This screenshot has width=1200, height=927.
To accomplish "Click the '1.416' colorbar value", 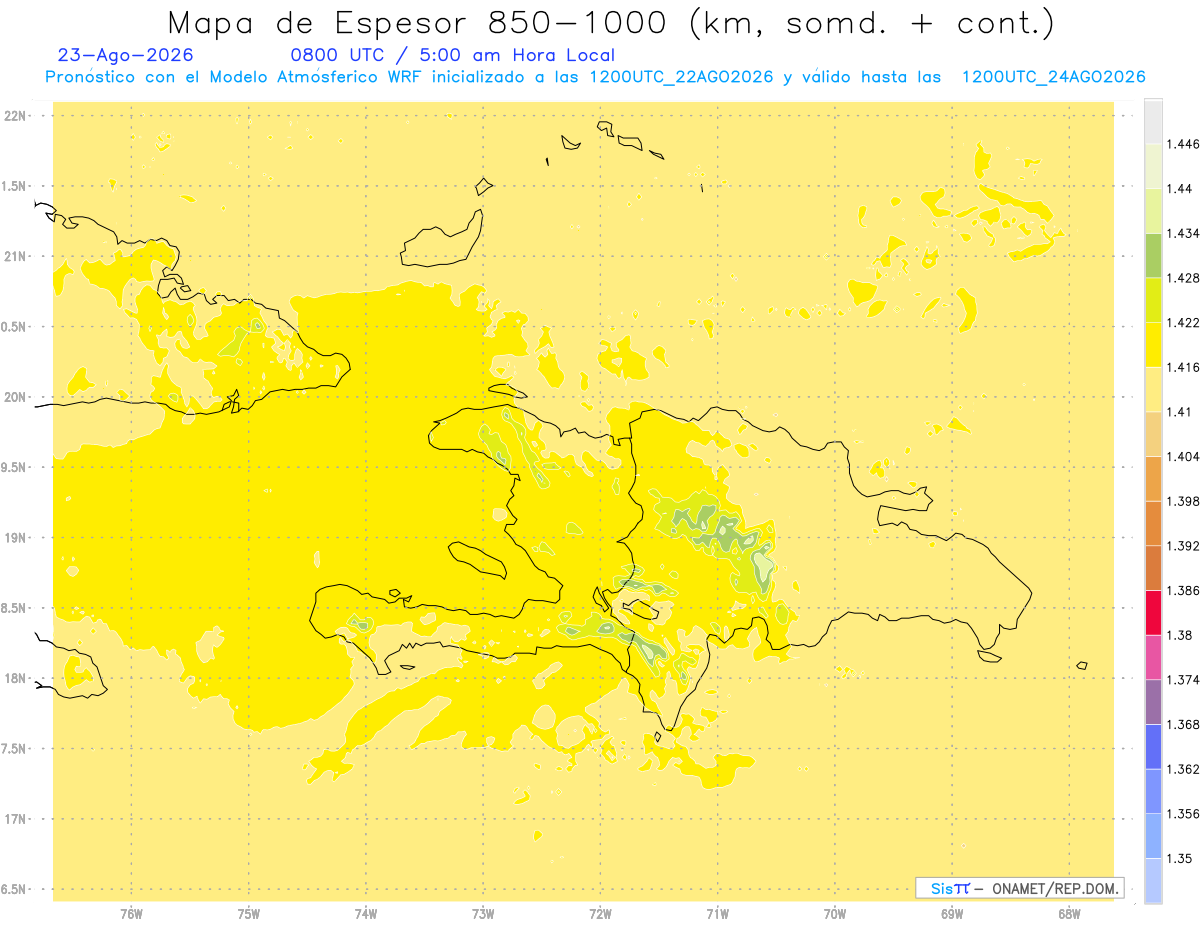I will (x=1184, y=367).
